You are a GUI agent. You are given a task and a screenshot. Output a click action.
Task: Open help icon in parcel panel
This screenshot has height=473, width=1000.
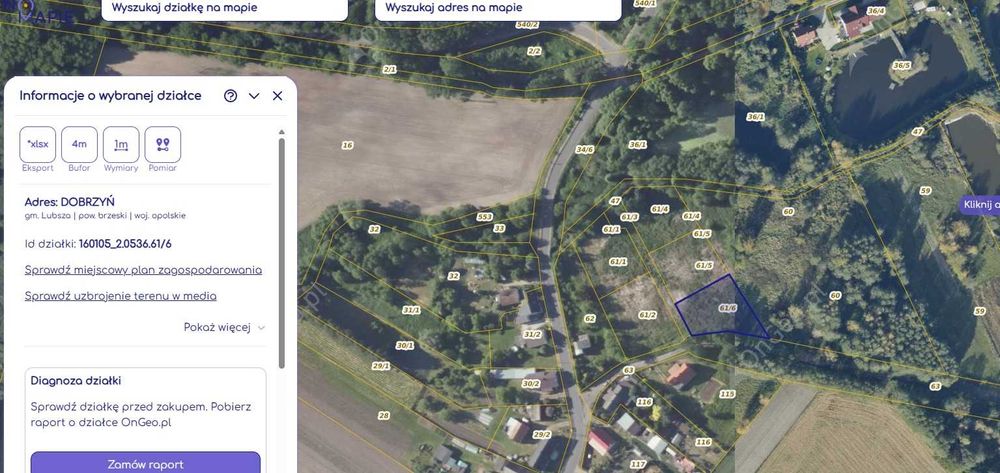[231, 96]
